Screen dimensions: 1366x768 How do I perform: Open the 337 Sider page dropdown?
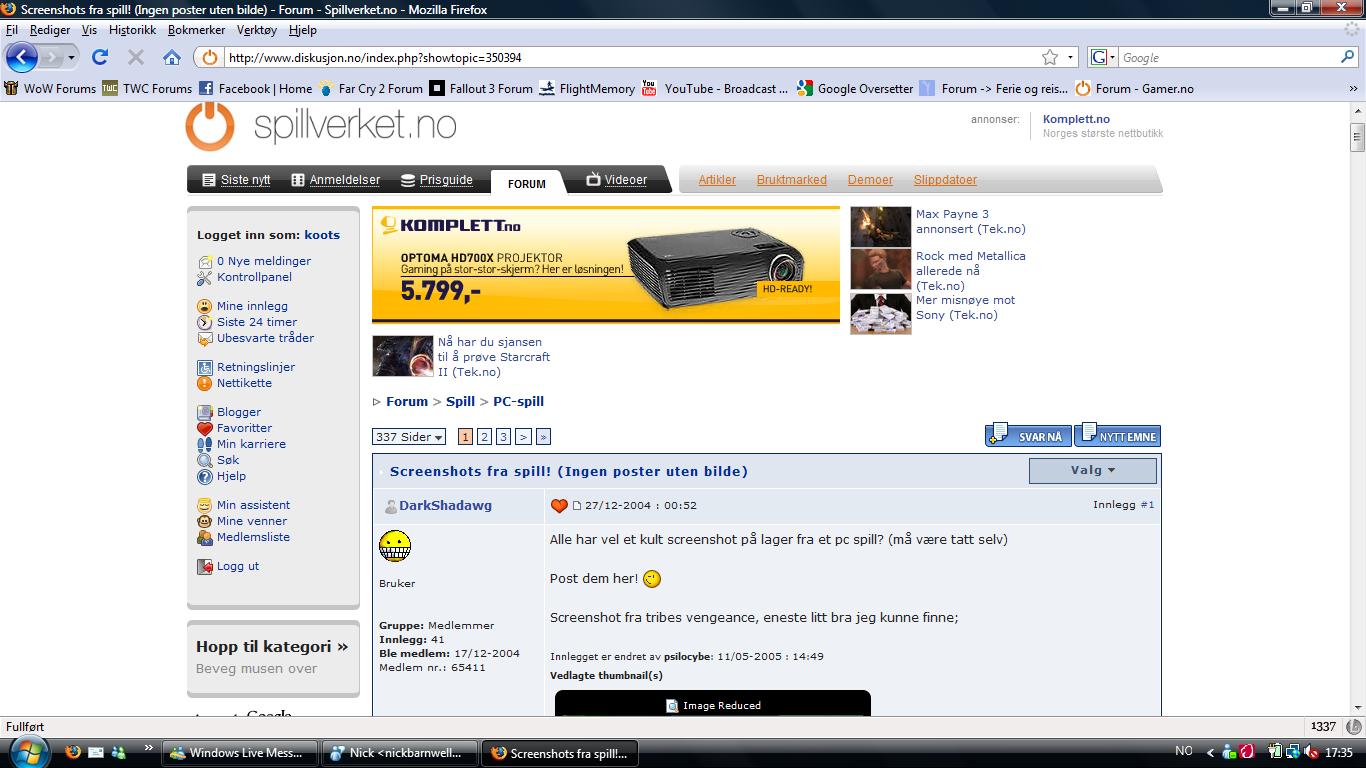409,437
